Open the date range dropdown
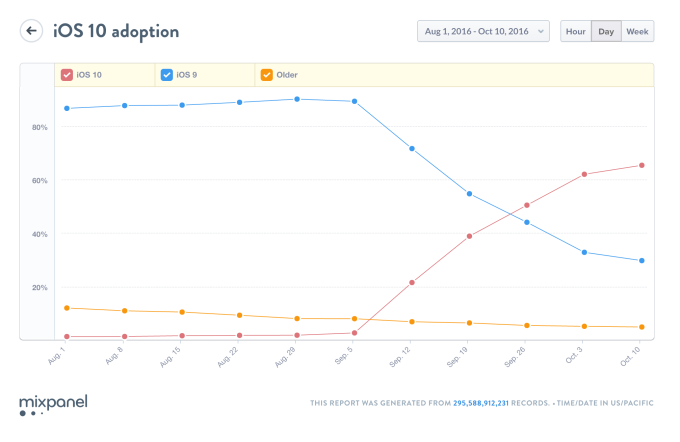The image size is (680, 442). (x=483, y=31)
